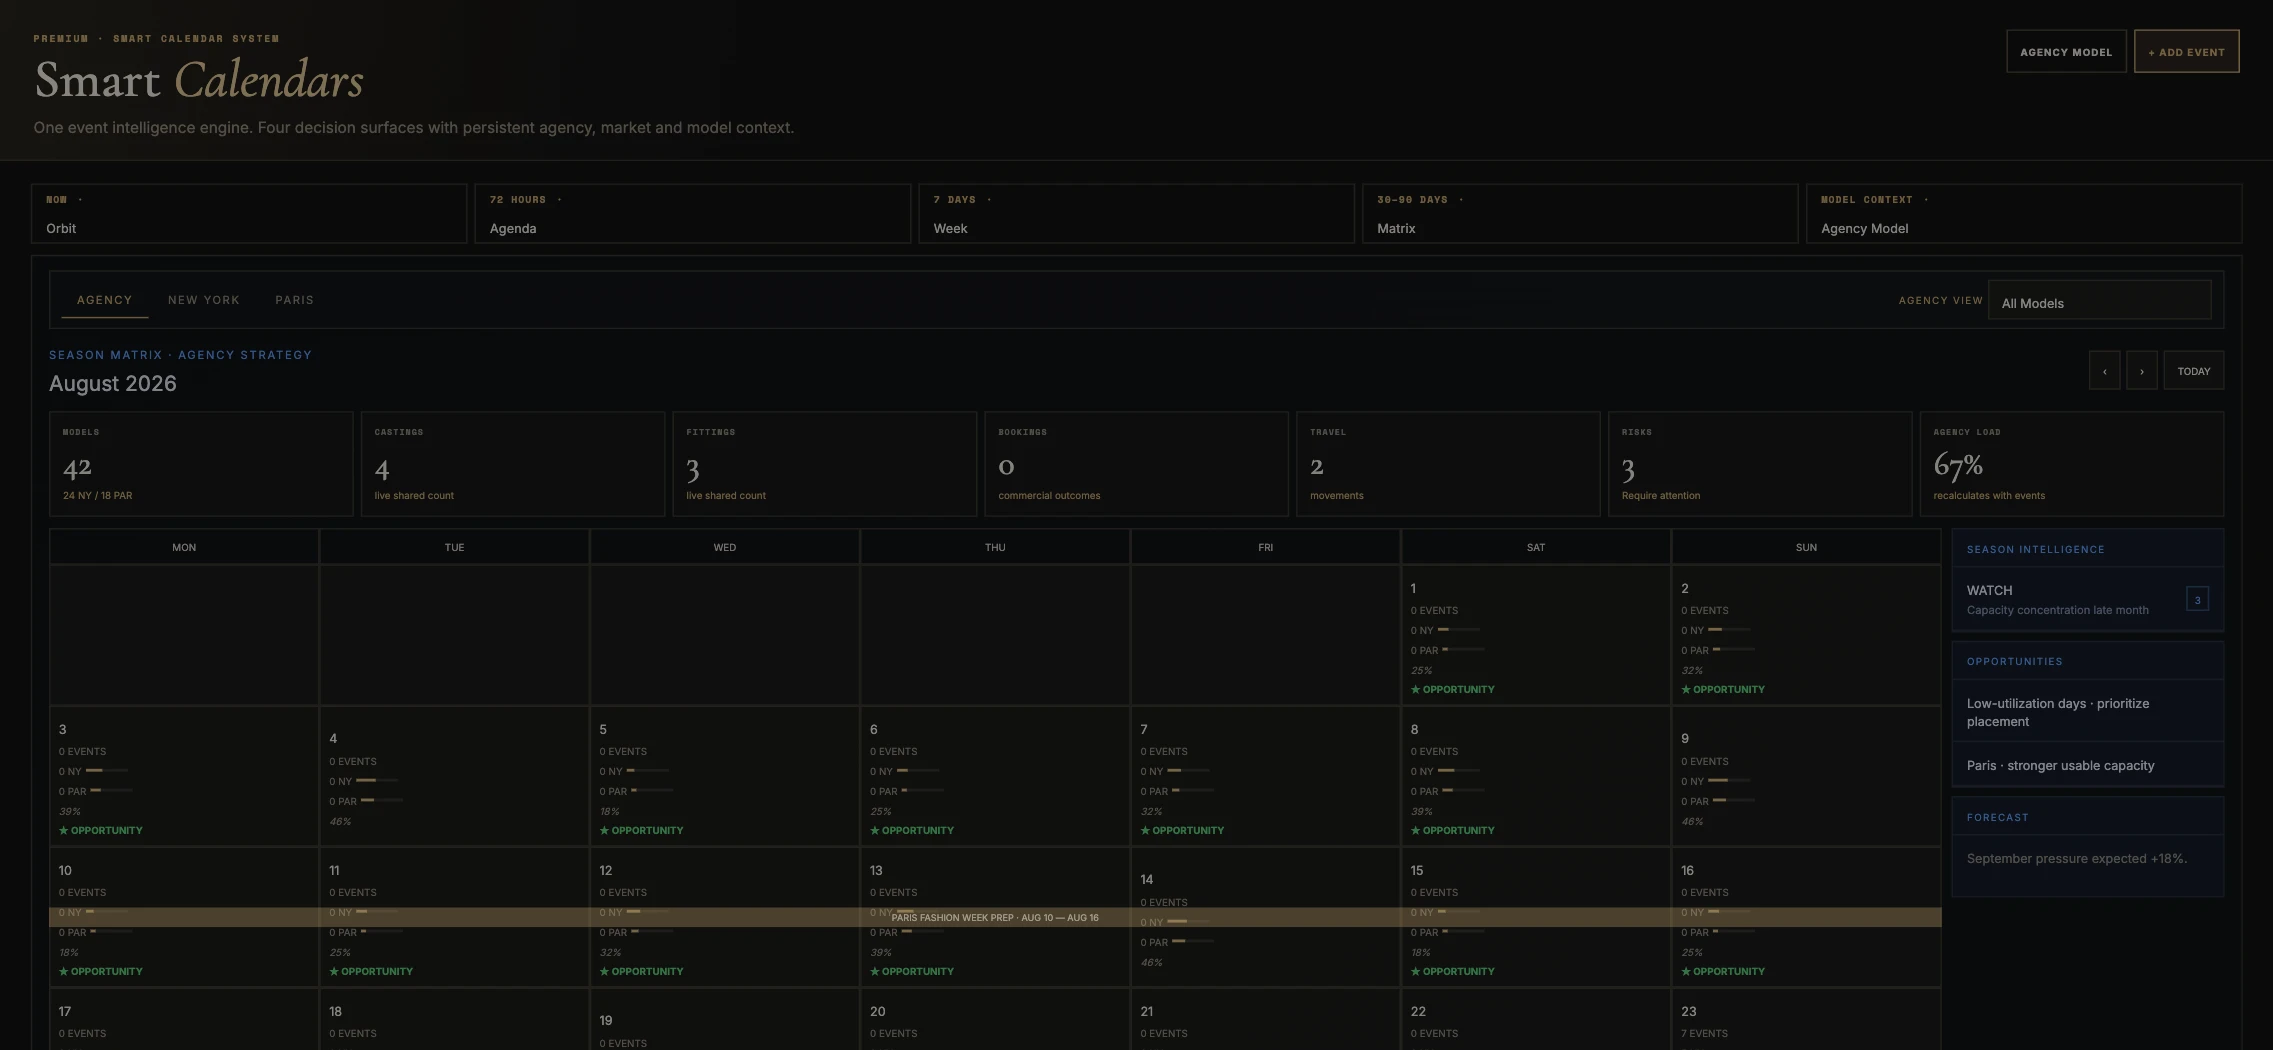The width and height of the screenshot is (2273, 1050).
Task: Open the Travel 2 movements card
Action: (x=1448, y=464)
